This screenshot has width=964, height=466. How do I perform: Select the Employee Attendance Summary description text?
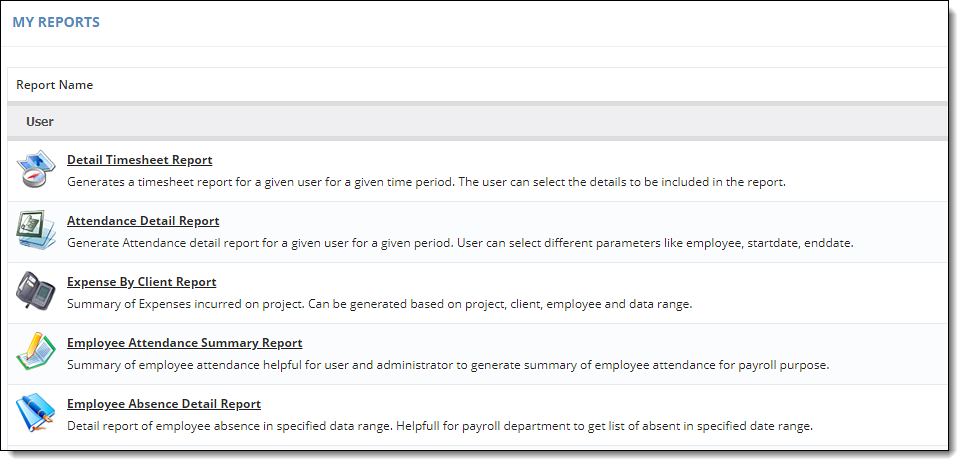tap(448, 365)
